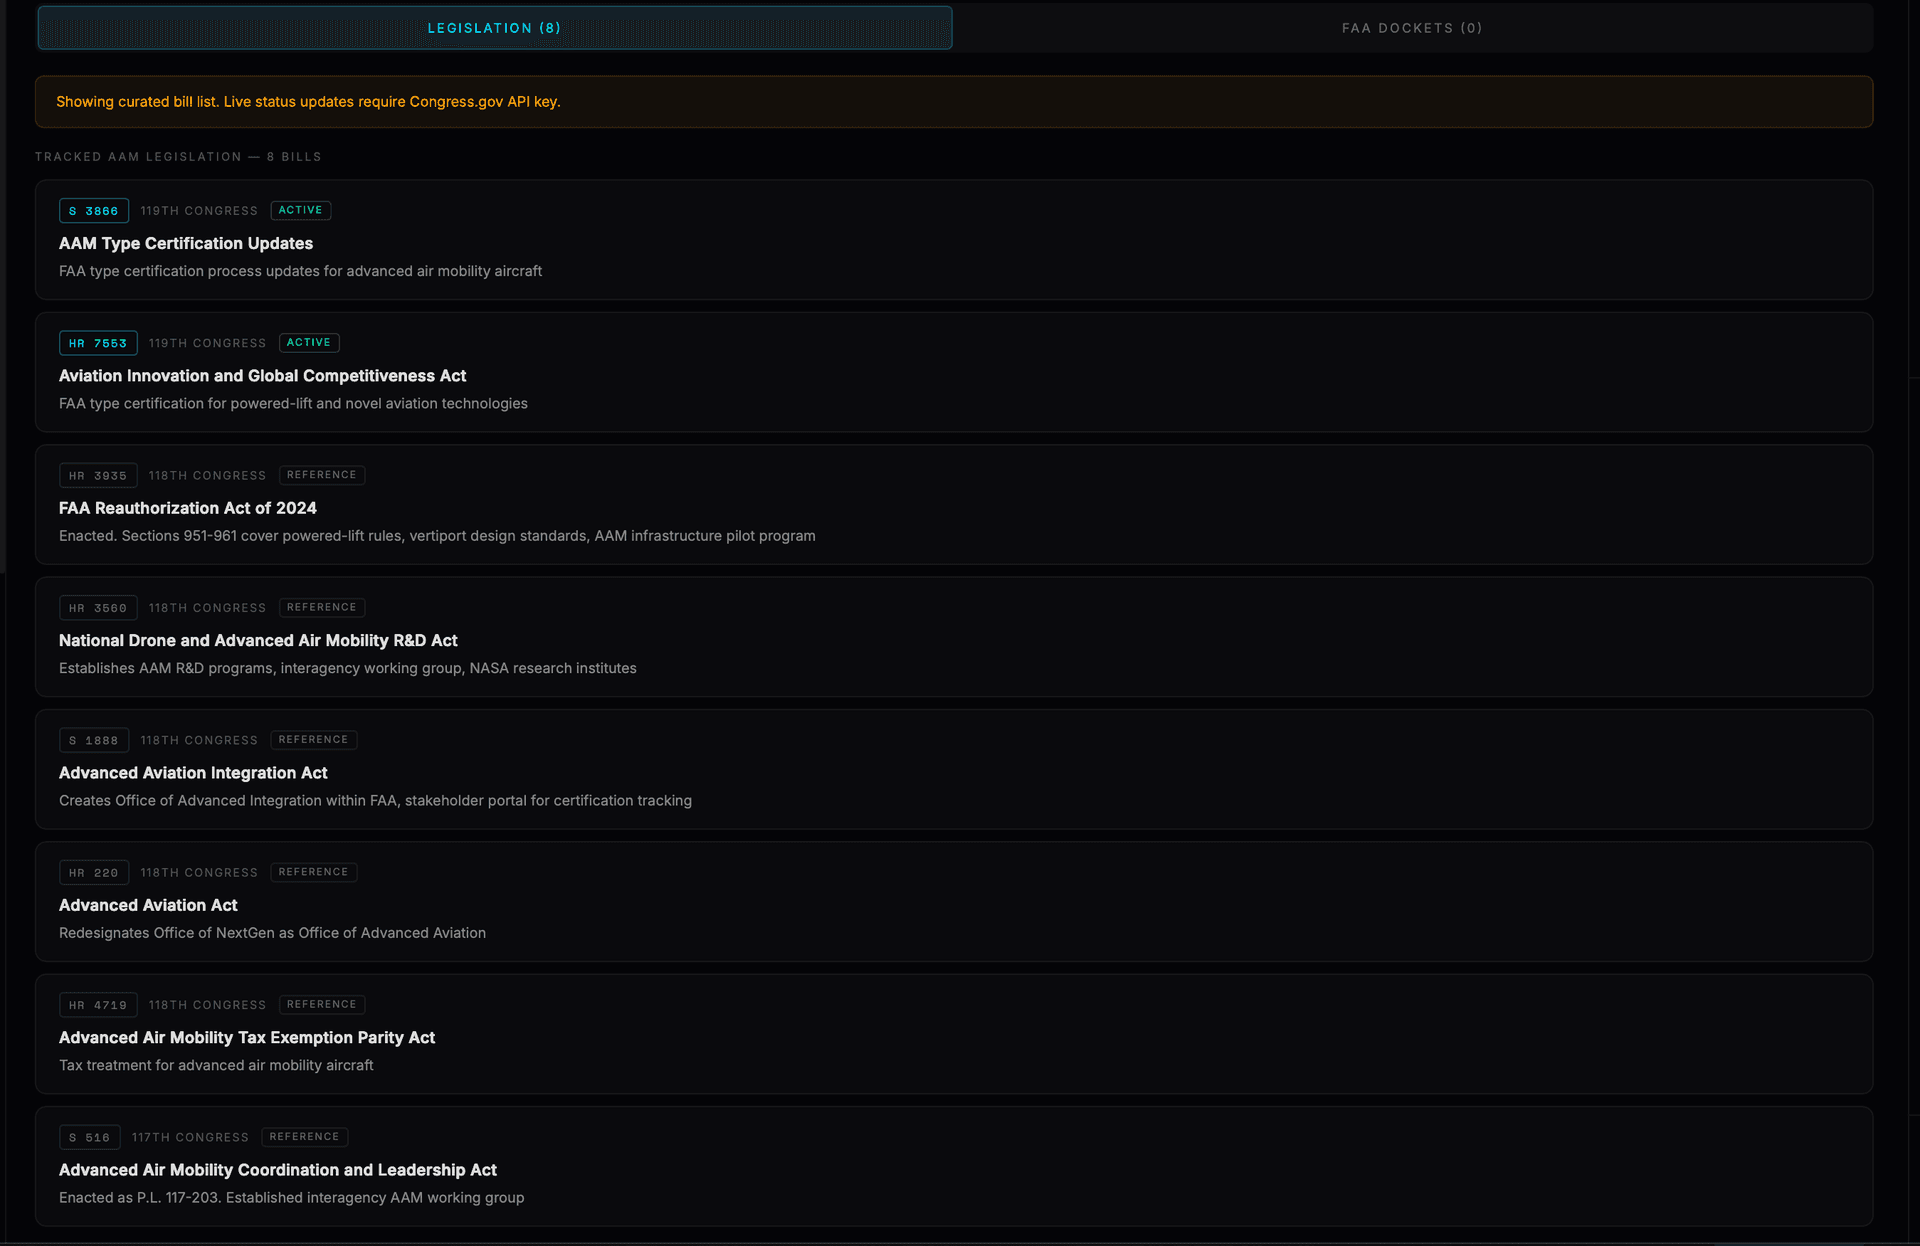Open the AAM Type Certification Updates bill
The width and height of the screenshot is (1920, 1246).
[x=185, y=243]
